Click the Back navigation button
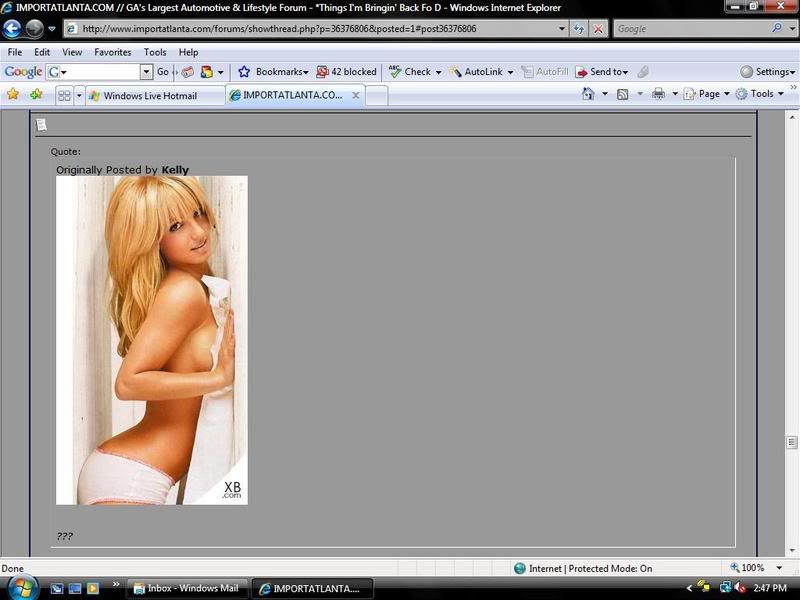This screenshot has height=600, width=800. 13,29
